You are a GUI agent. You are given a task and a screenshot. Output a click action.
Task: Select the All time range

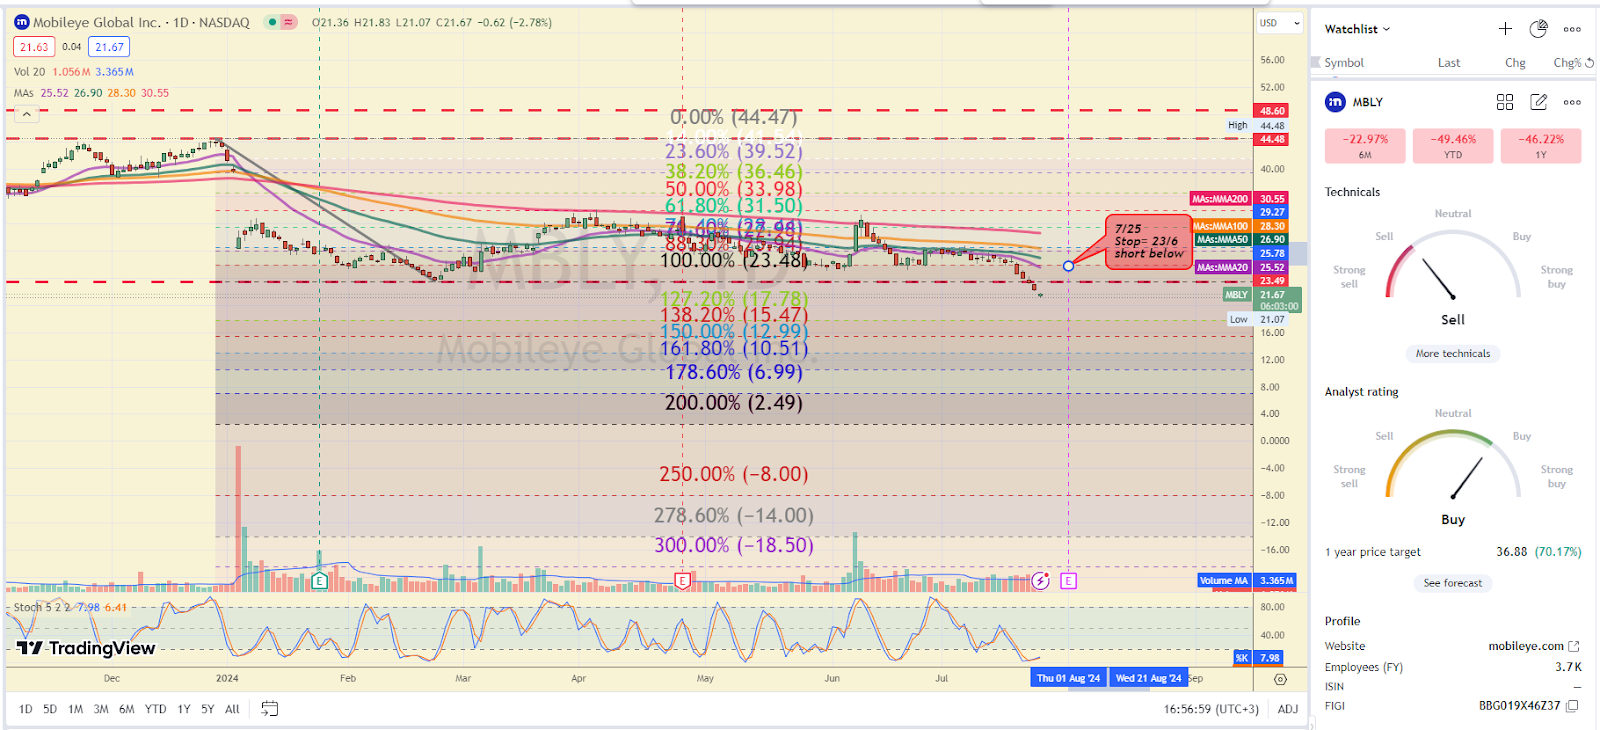point(232,709)
